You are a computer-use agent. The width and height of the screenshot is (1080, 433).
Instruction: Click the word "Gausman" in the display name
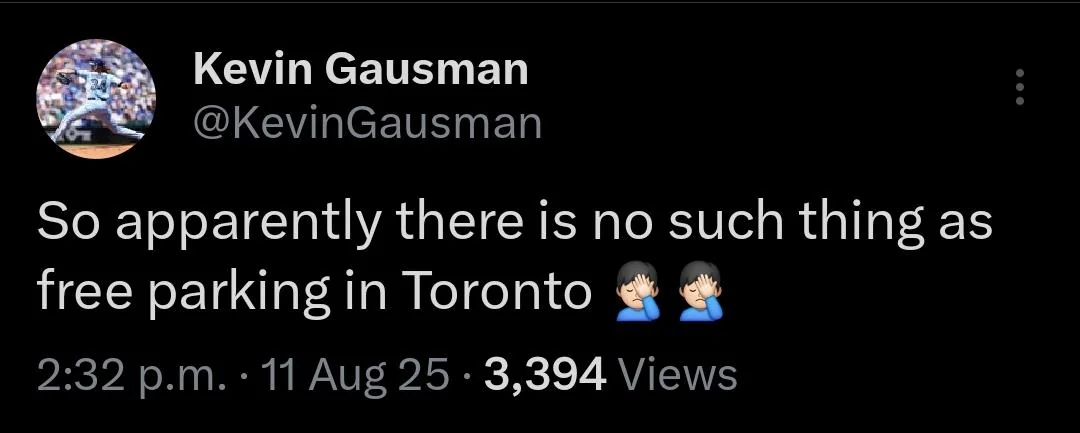click(428, 69)
